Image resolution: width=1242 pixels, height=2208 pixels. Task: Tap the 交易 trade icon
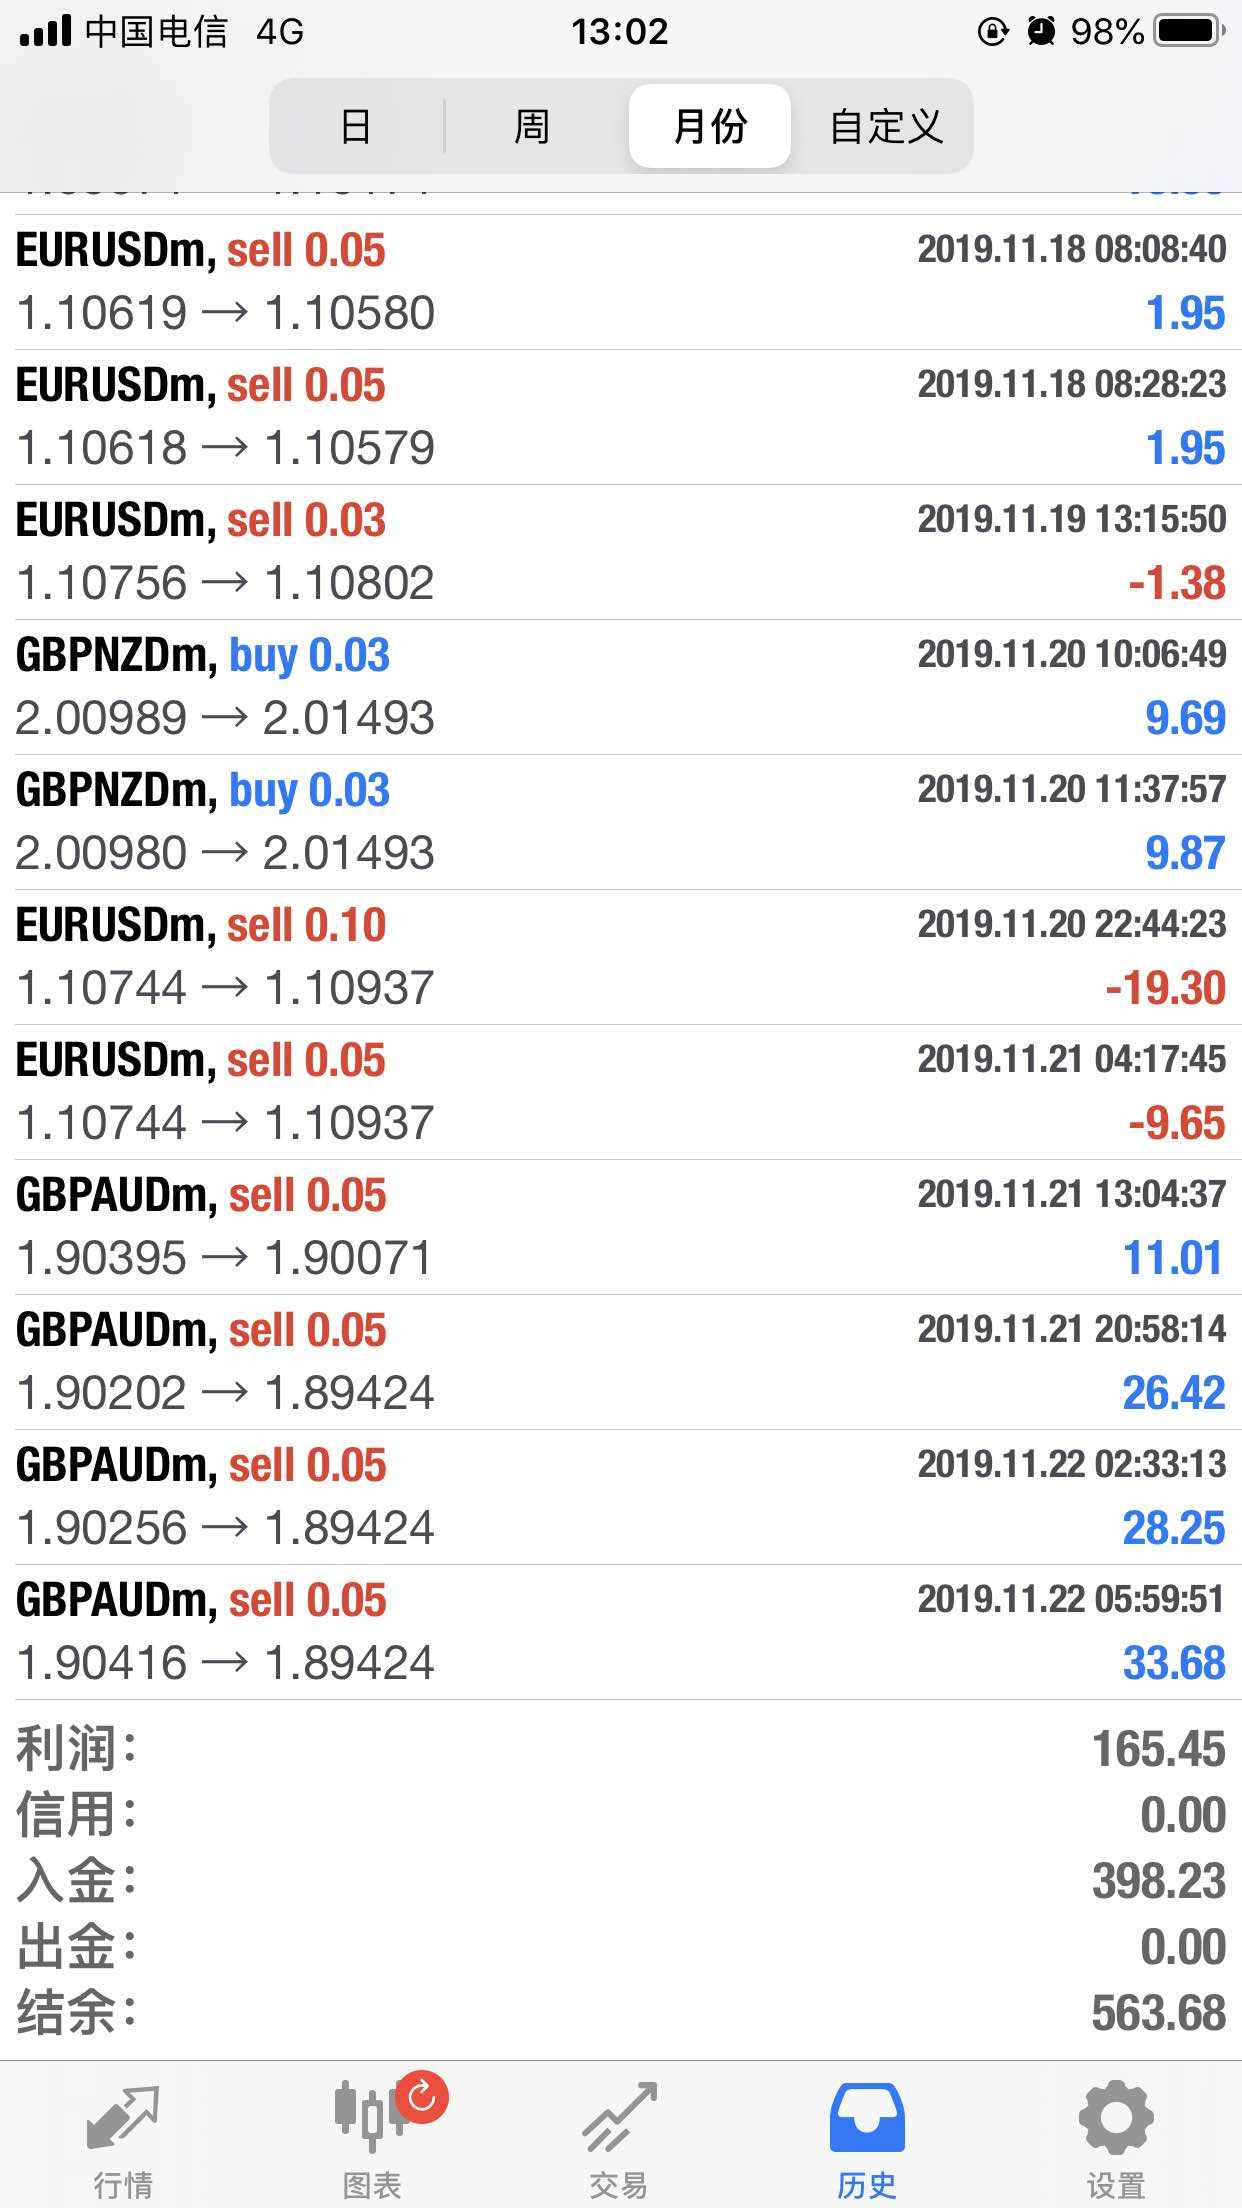619,2120
